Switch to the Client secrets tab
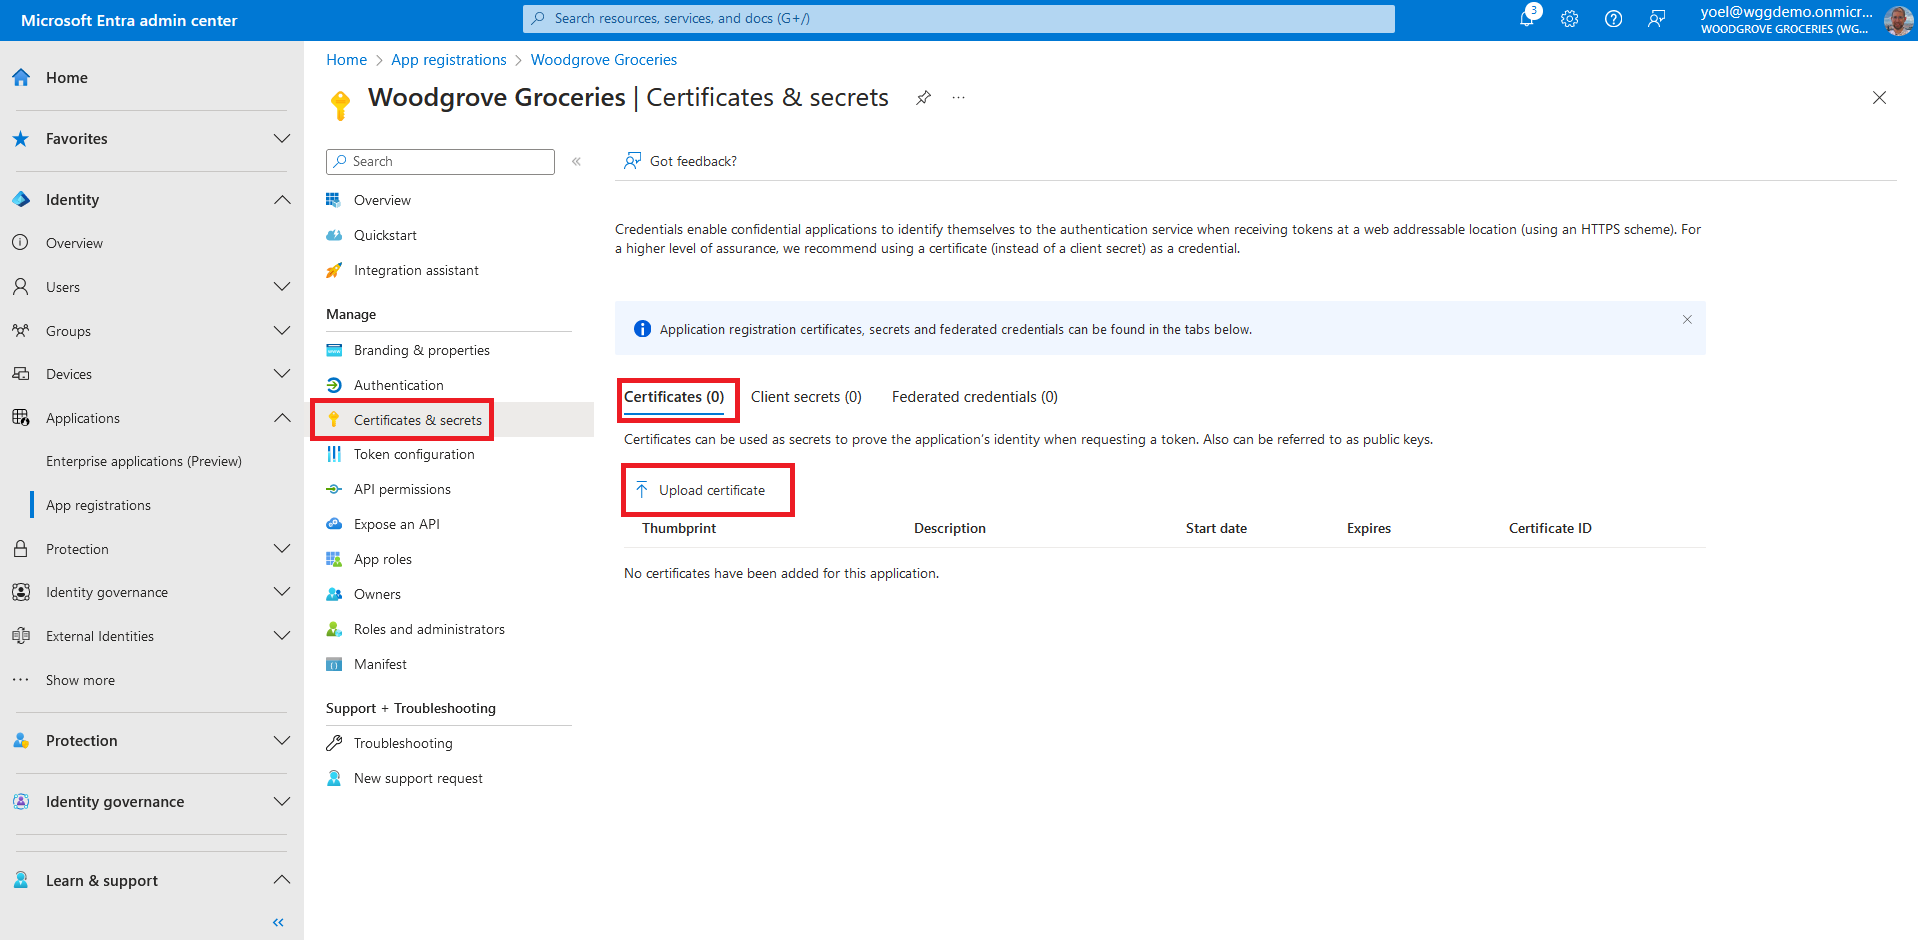The image size is (1918, 940). point(806,397)
